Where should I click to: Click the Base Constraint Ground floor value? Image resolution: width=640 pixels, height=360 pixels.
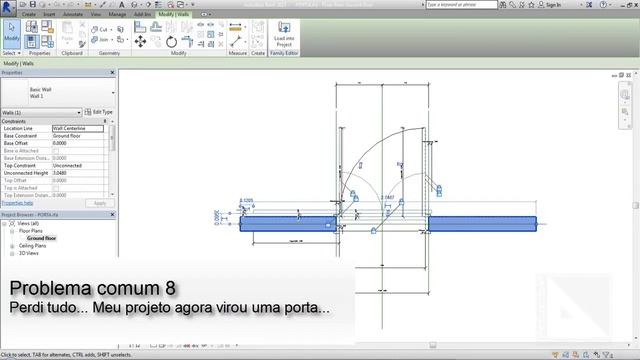(78, 136)
